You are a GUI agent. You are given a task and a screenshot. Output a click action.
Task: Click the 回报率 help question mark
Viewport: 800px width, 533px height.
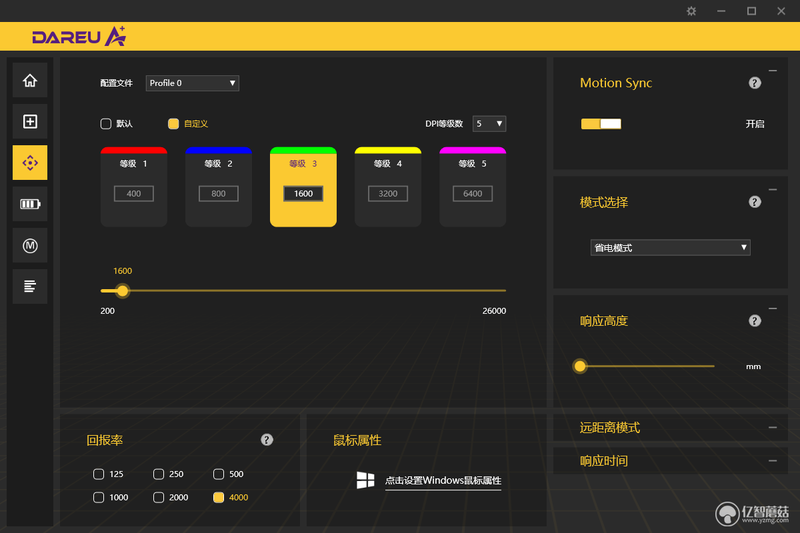267,440
